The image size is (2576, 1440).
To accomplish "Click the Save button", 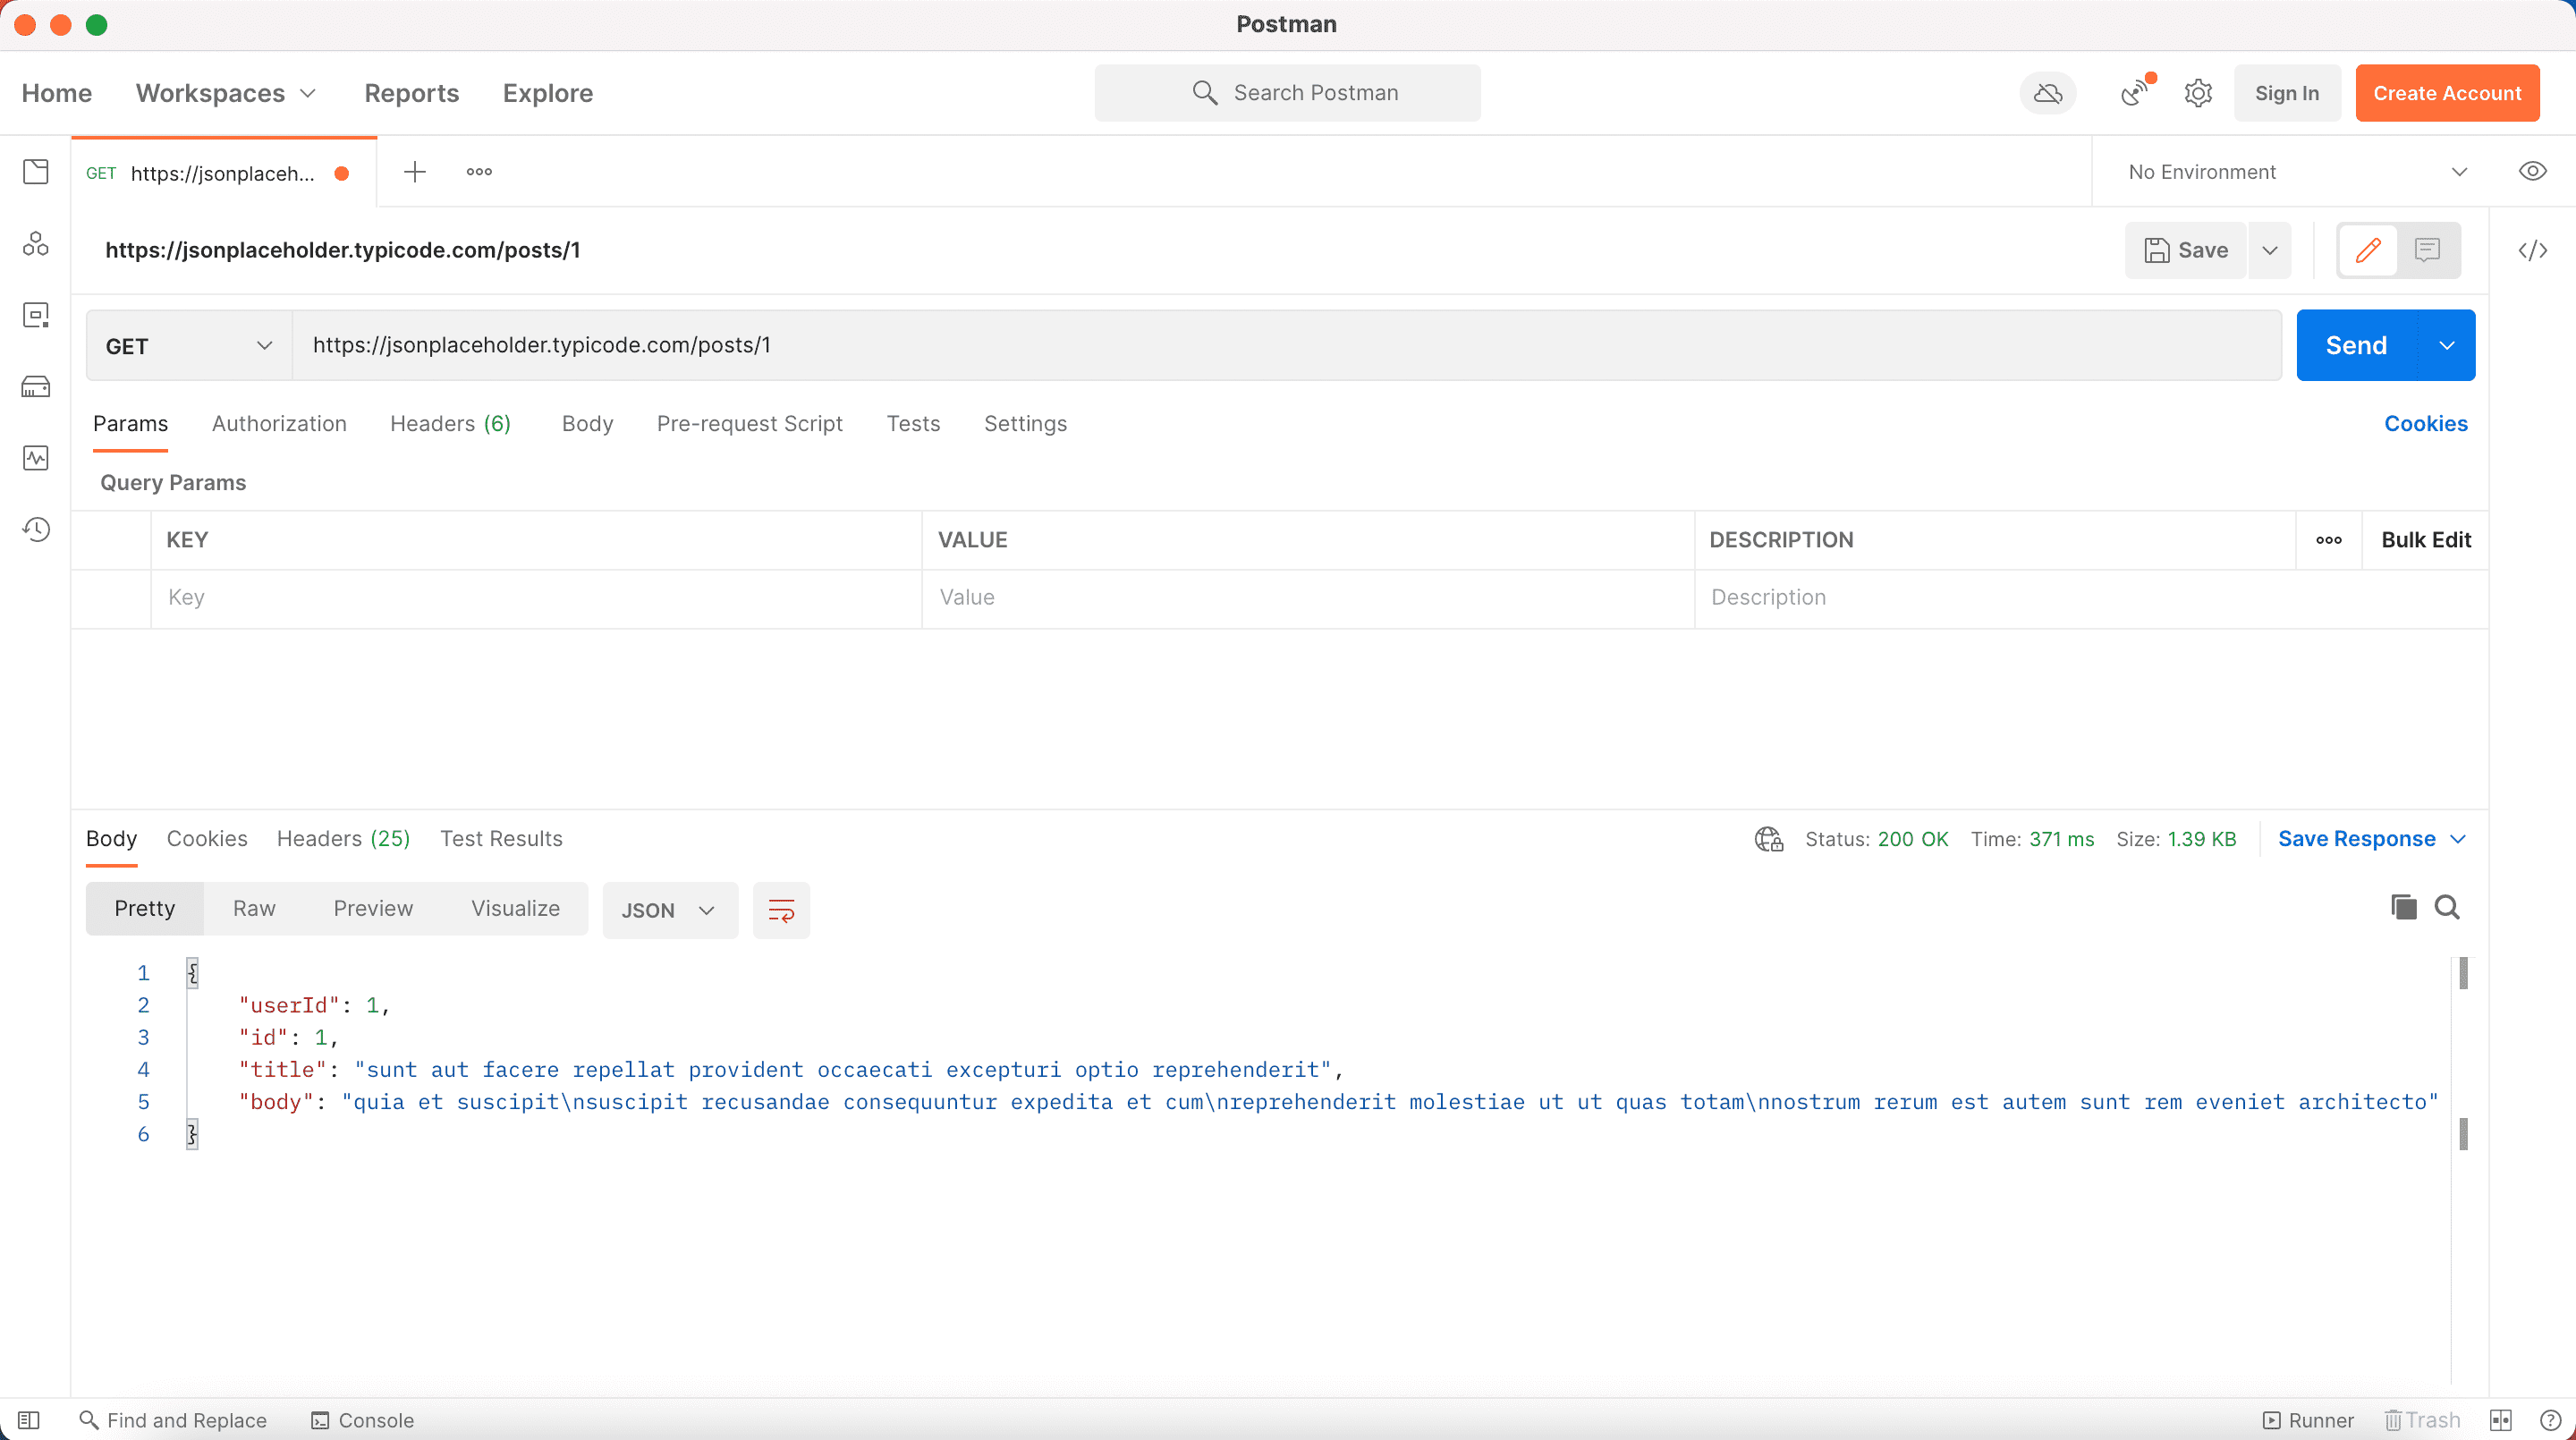I will 2186,250.
